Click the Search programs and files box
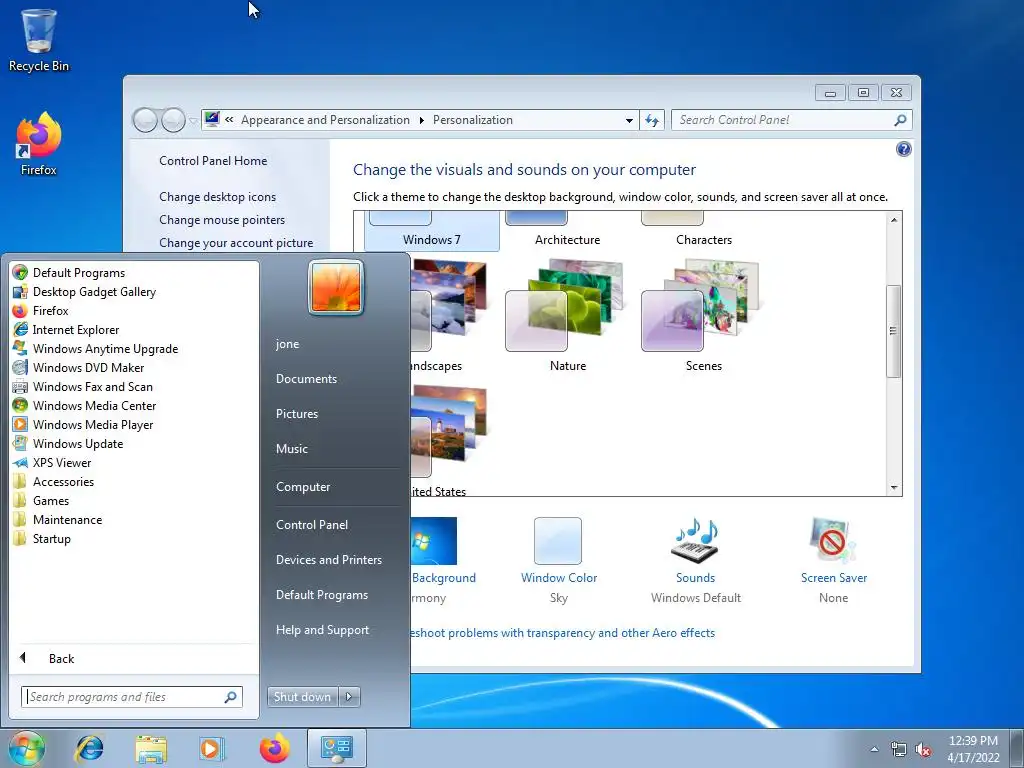The width and height of the screenshot is (1024, 768). click(131, 697)
